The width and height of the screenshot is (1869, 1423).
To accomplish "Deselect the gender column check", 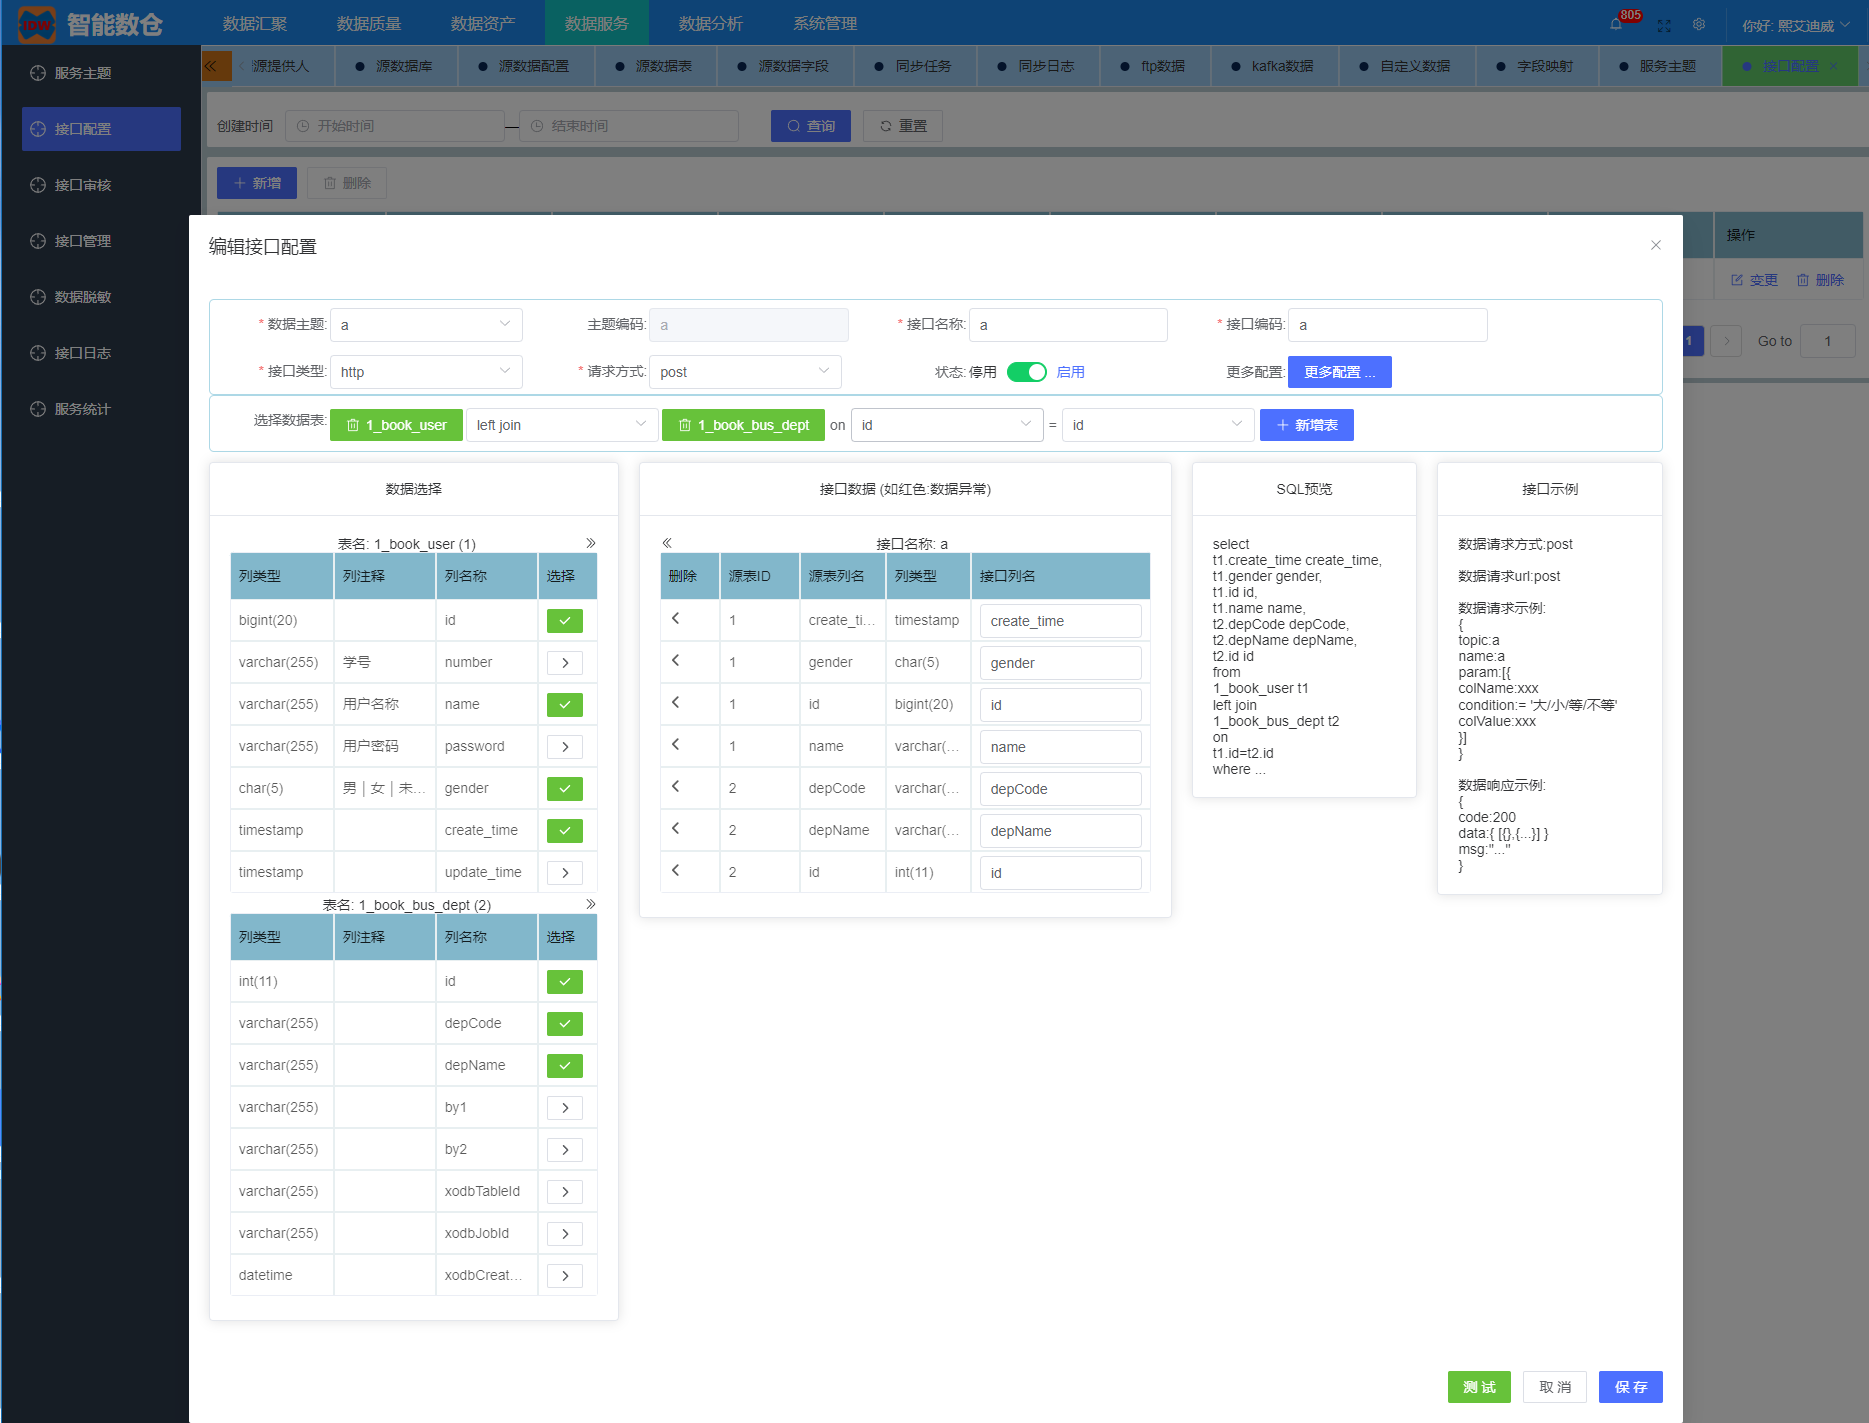I will pyautogui.click(x=565, y=789).
